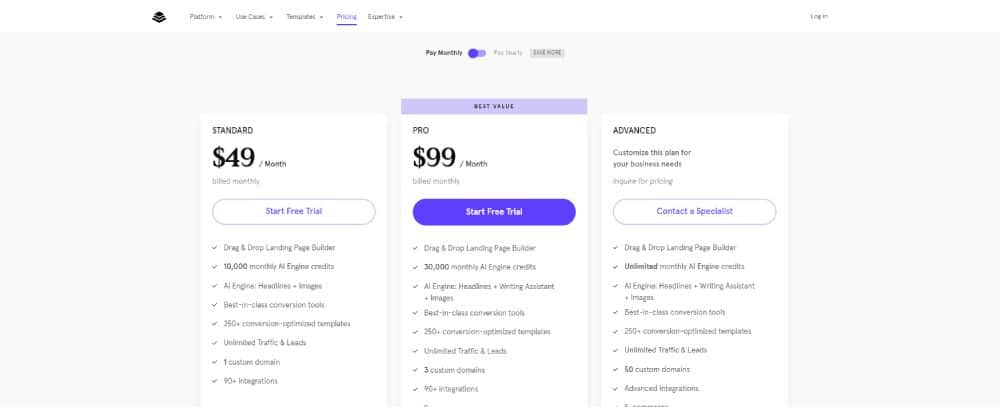This screenshot has height=407, width=1000.
Task: Open the Use Cases dropdown menu
Action: pos(254,17)
